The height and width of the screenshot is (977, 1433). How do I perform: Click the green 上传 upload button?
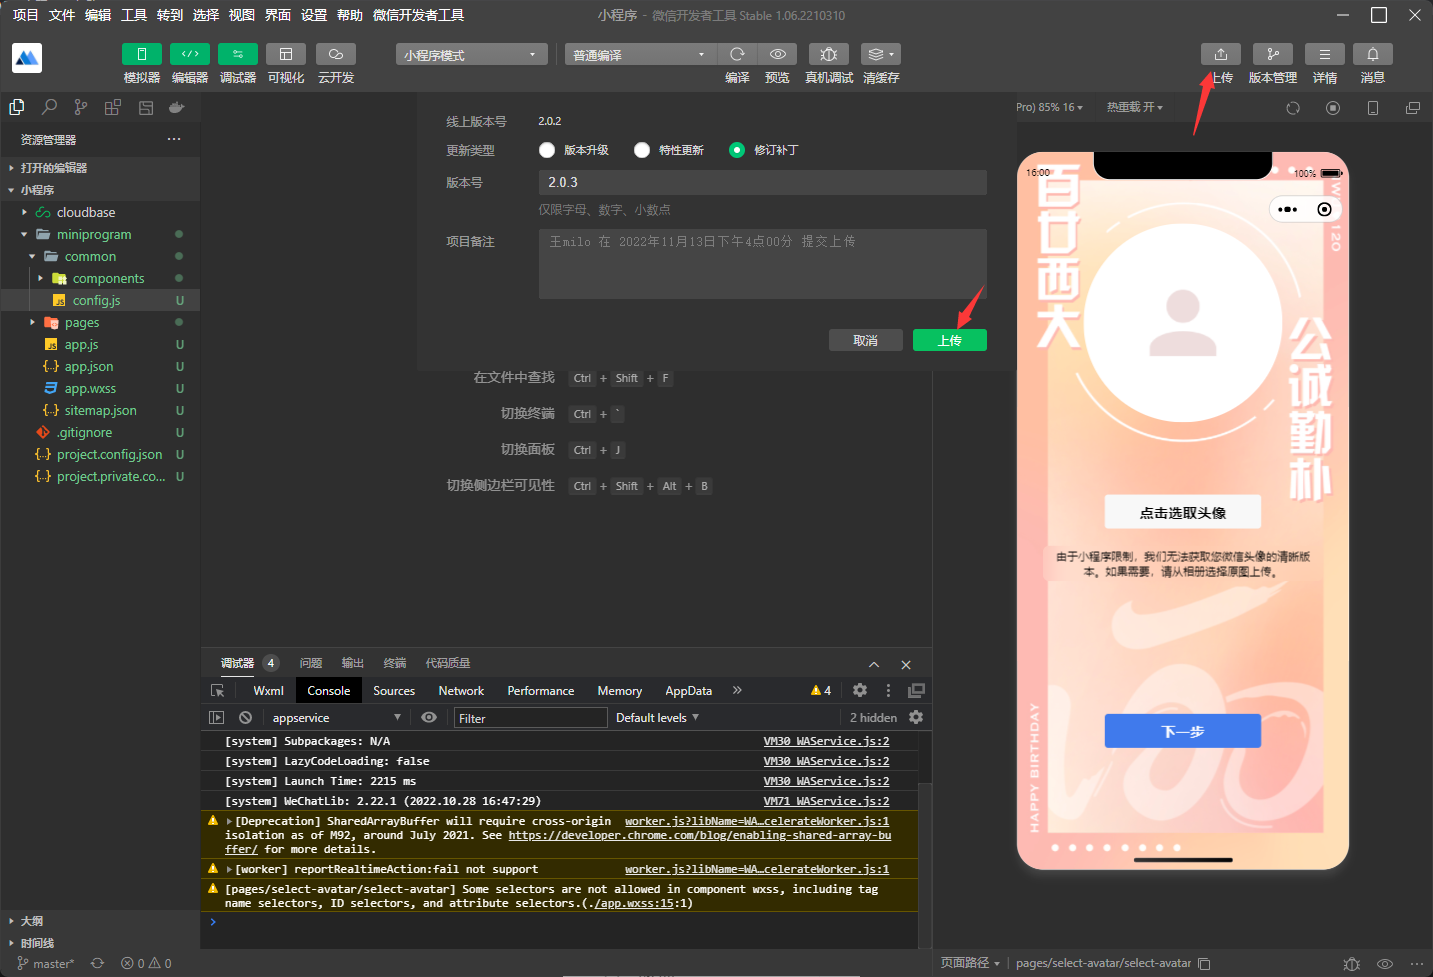[x=949, y=340]
